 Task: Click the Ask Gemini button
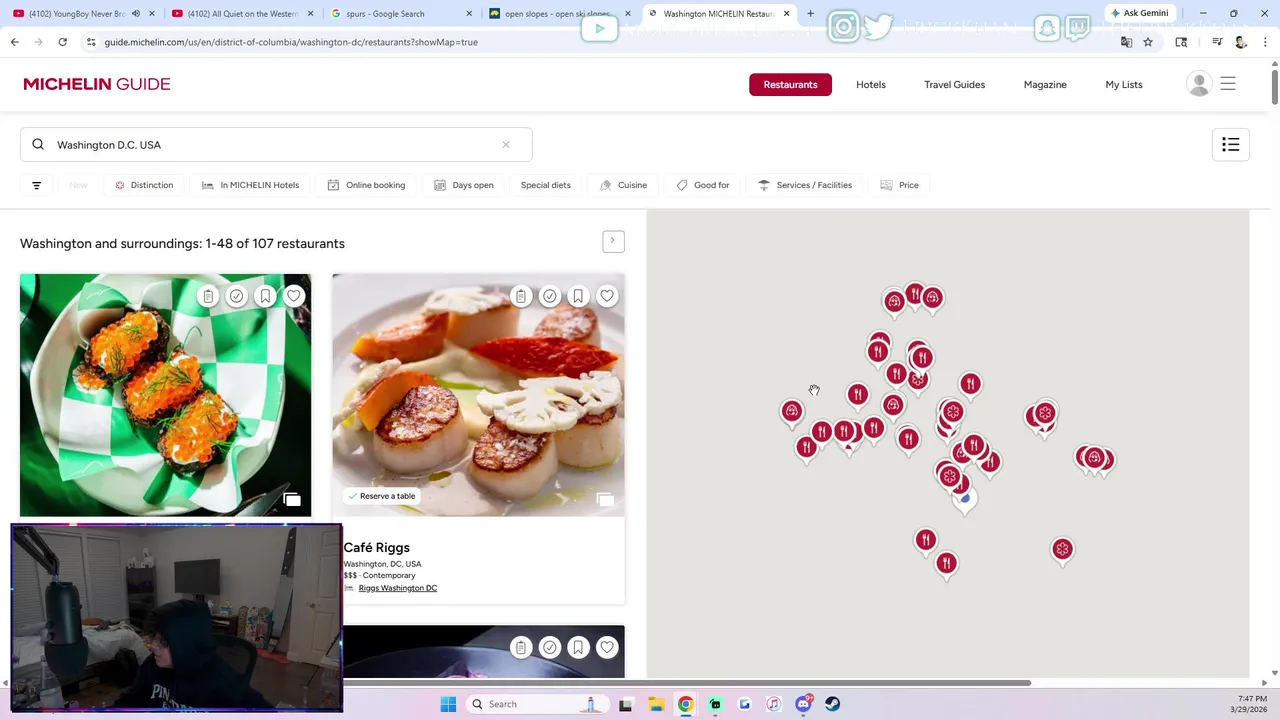coord(1140,13)
